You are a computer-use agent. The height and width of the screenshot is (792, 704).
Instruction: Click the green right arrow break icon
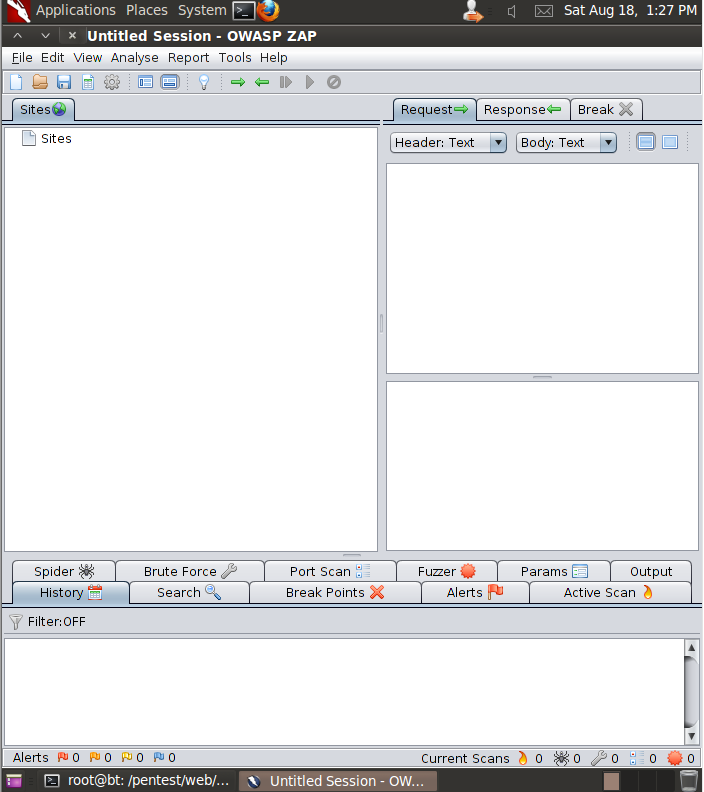pyautogui.click(x=238, y=82)
